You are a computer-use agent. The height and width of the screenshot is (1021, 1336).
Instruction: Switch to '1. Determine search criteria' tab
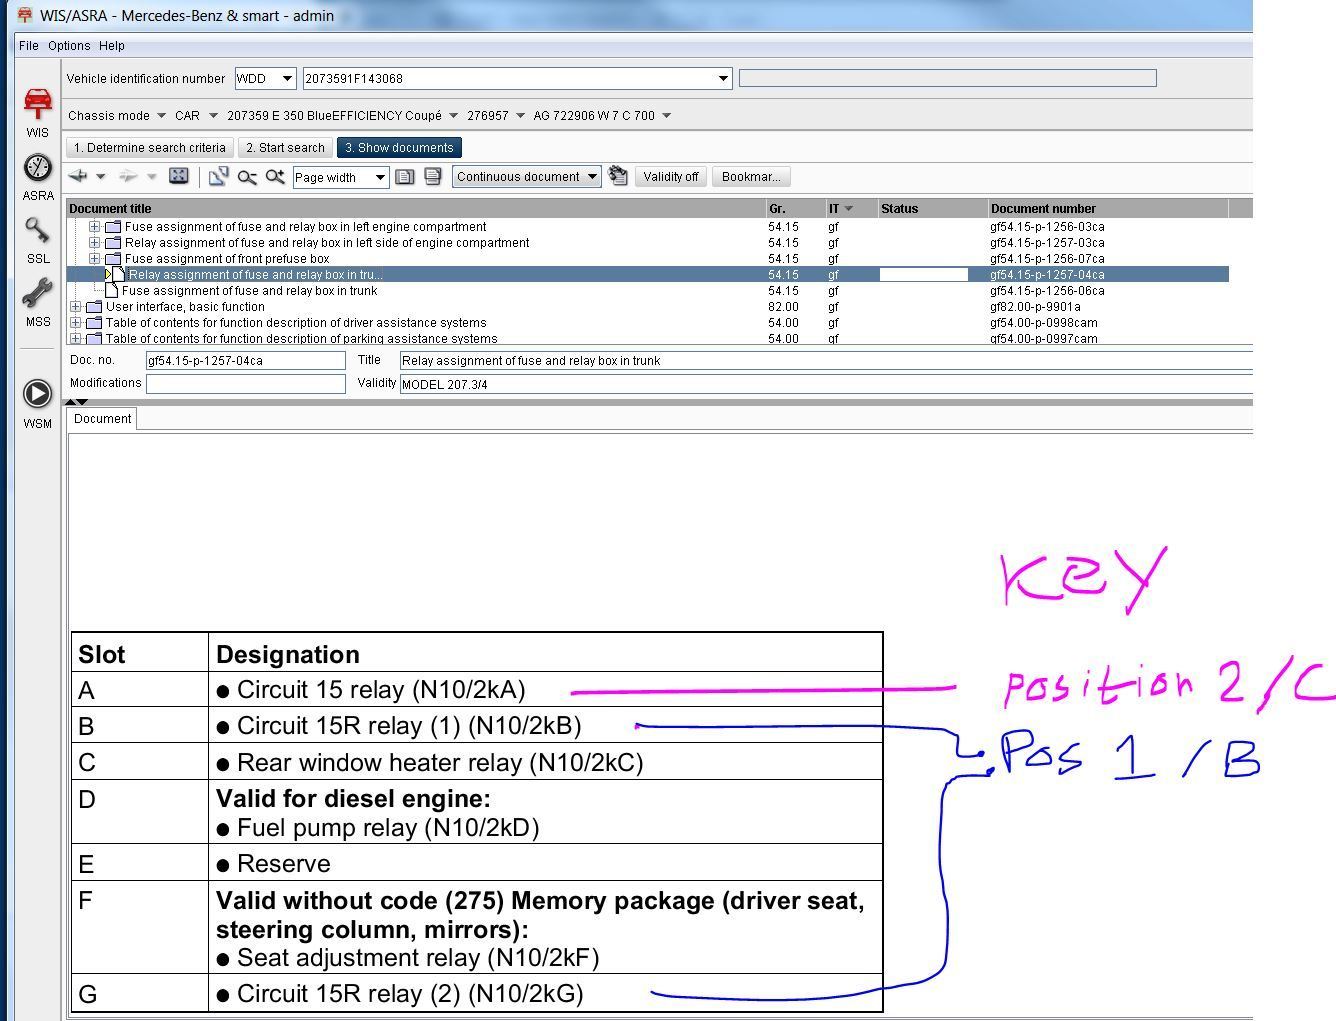pos(149,148)
